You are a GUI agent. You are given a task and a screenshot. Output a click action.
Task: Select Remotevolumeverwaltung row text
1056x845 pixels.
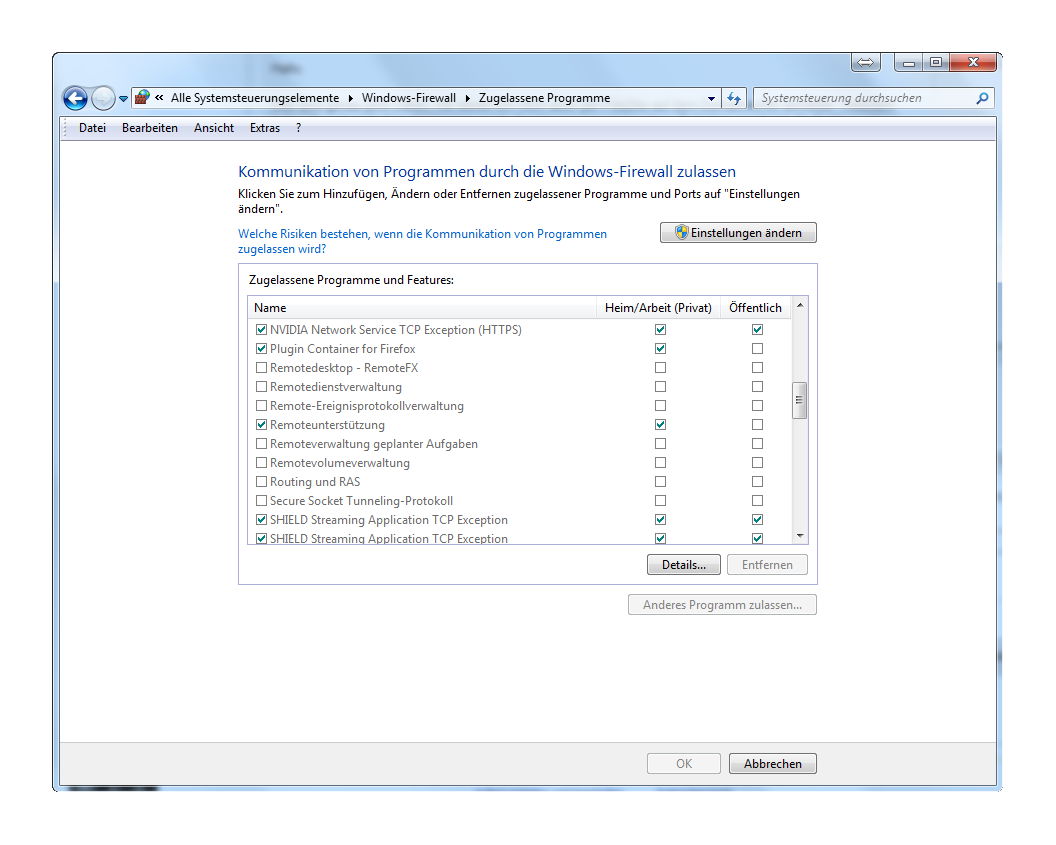pos(340,463)
